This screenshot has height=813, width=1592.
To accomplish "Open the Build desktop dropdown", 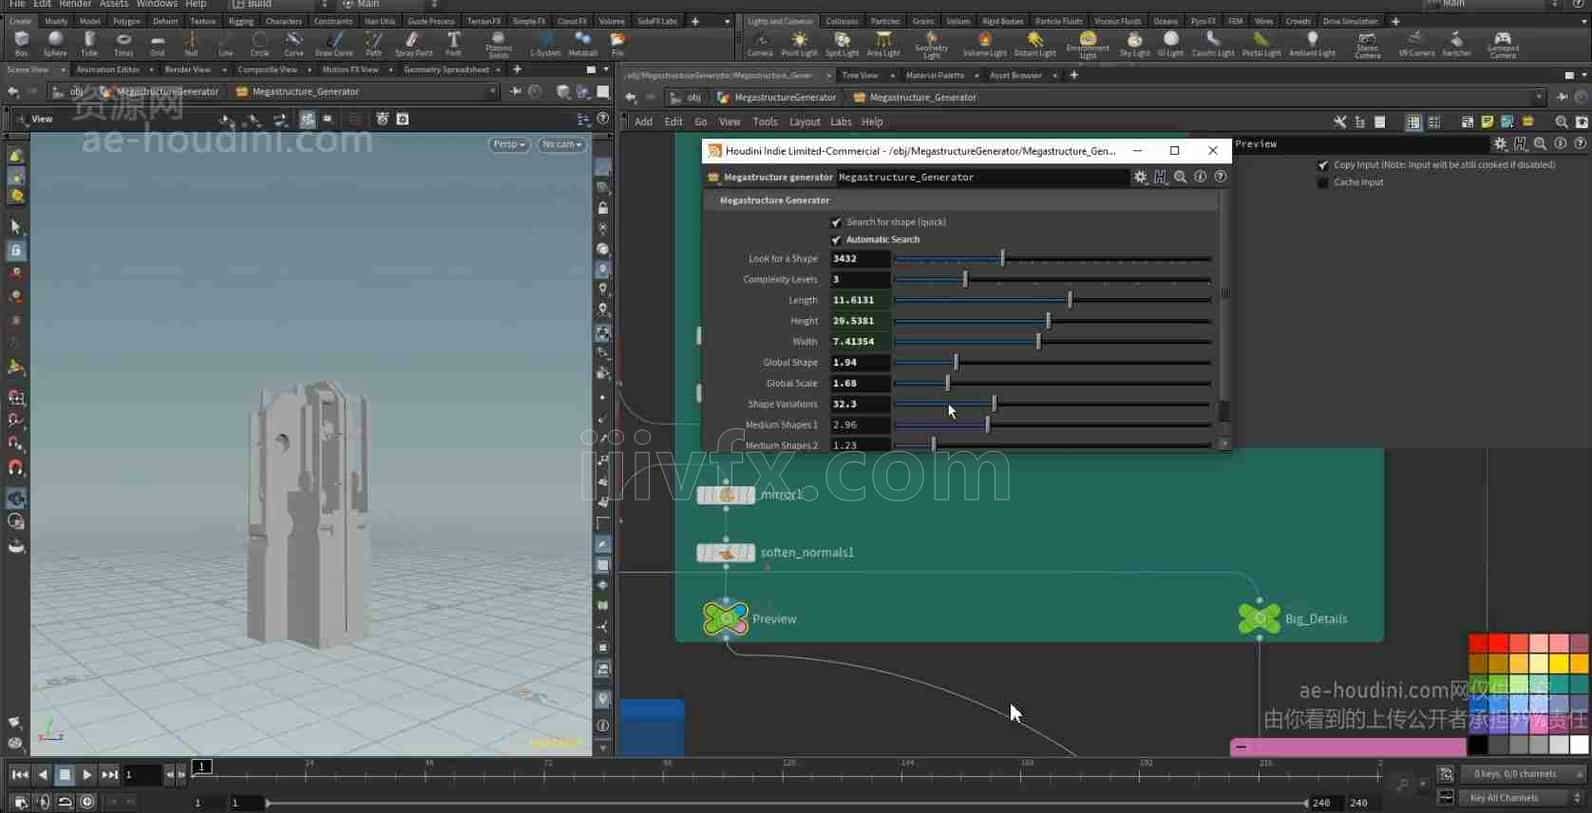I will (280, 4).
